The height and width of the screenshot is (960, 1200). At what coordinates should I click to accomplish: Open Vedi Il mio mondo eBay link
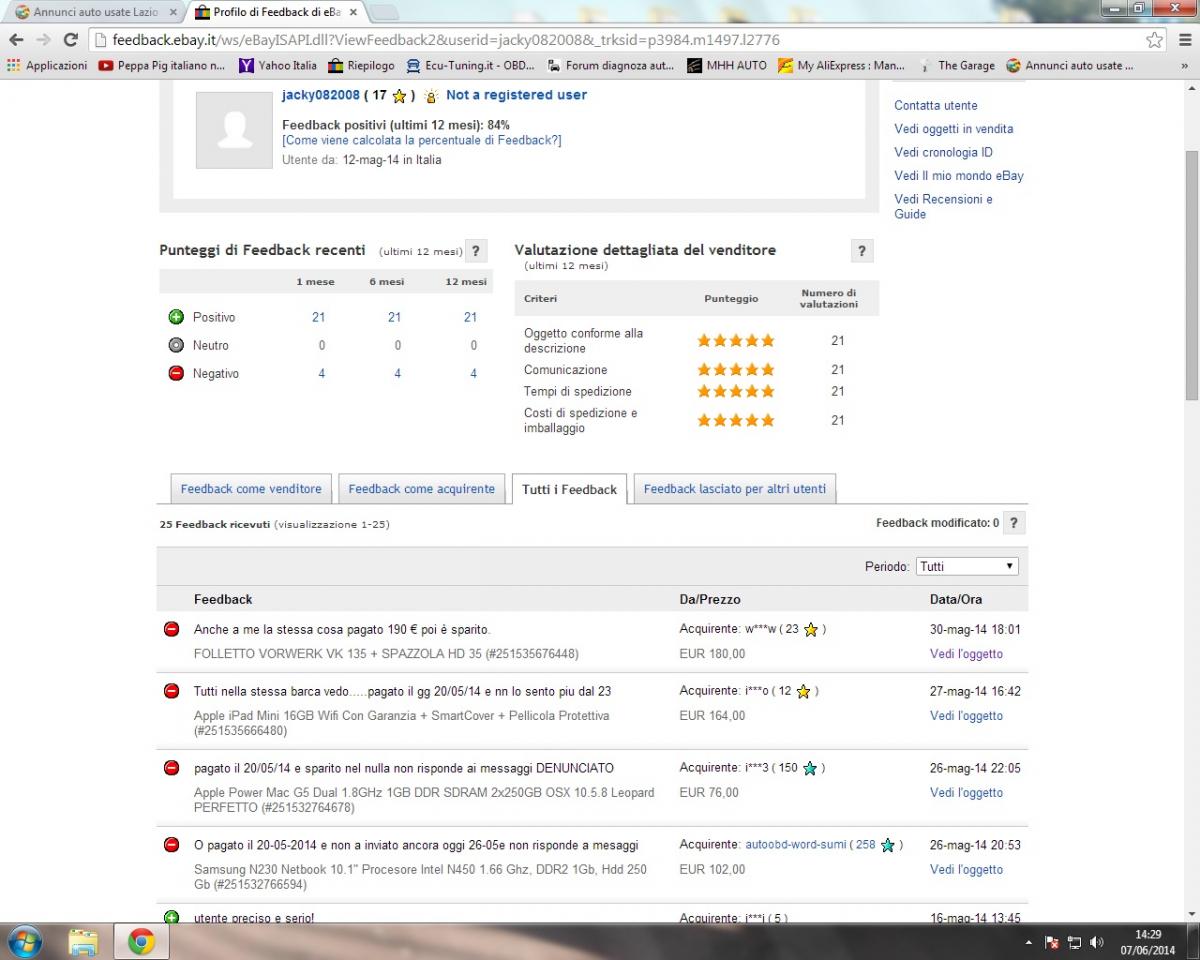tap(959, 176)
